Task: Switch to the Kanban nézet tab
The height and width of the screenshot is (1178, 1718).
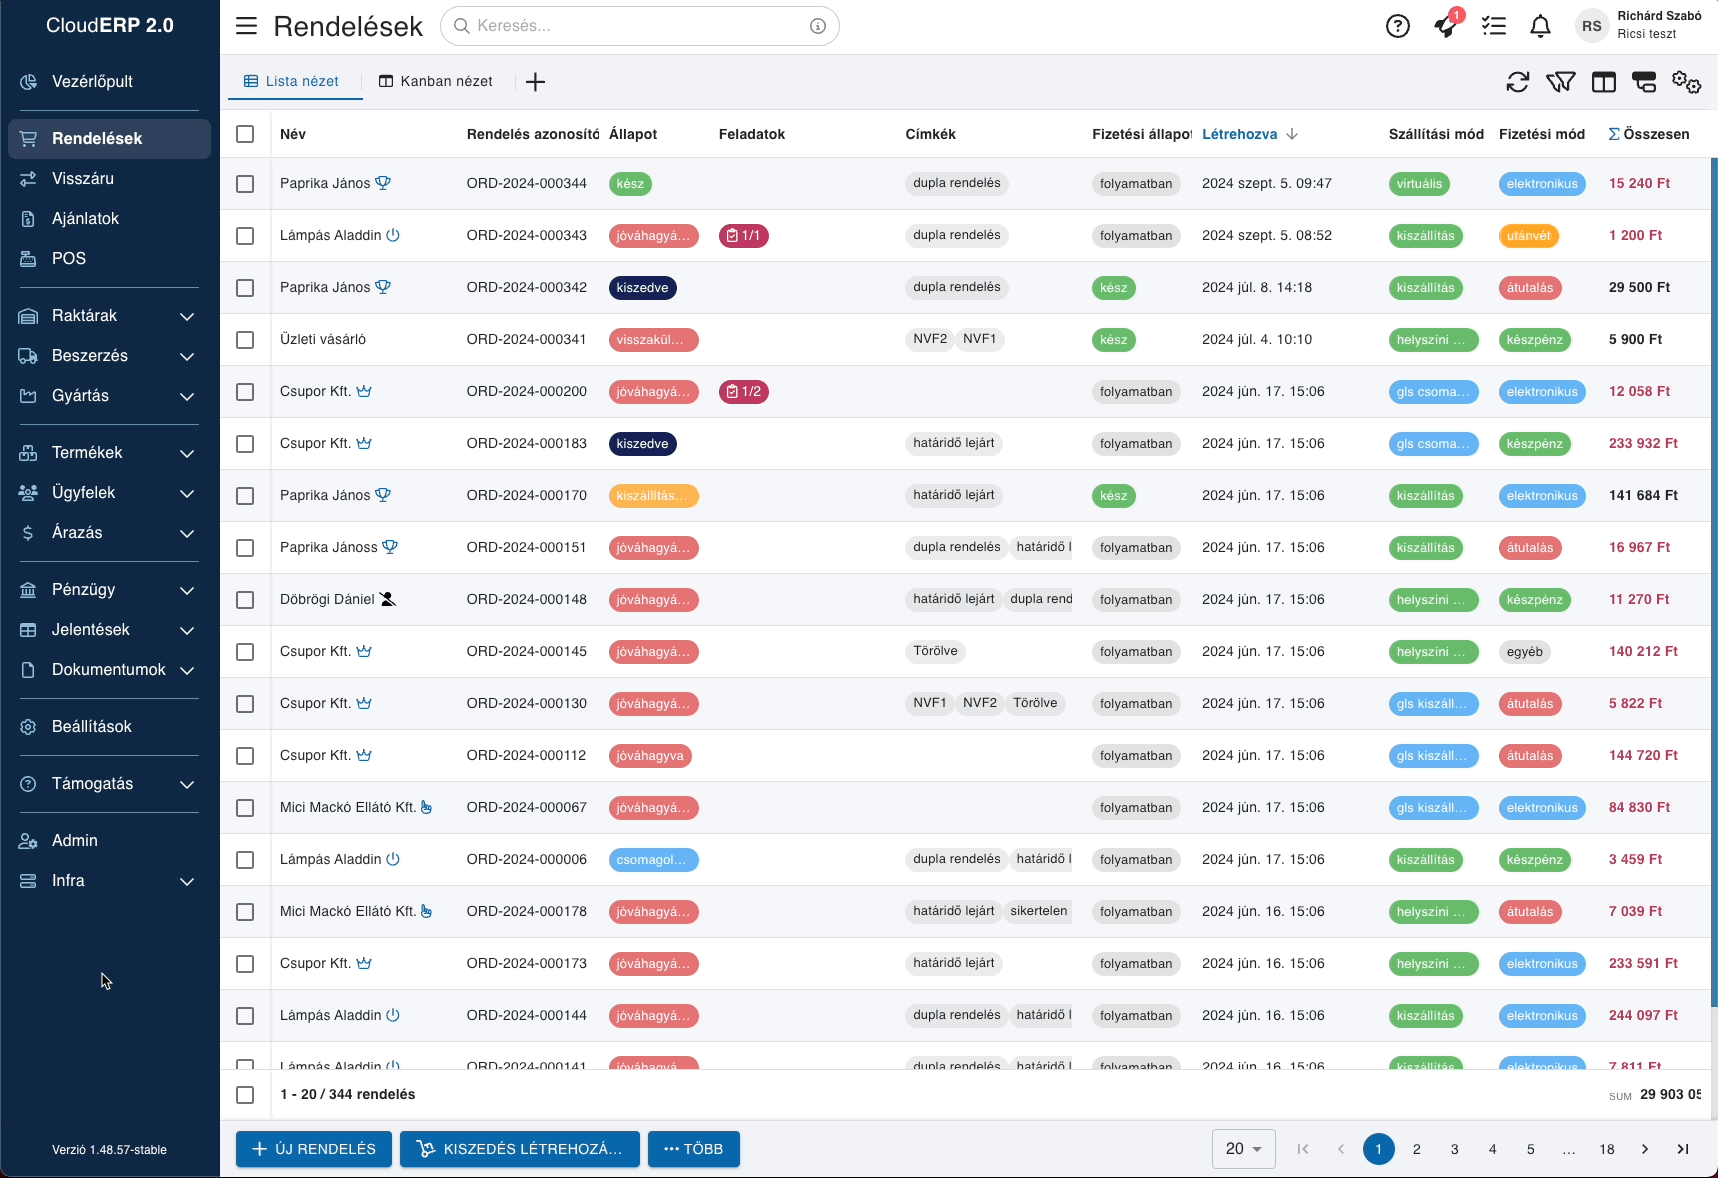Action: pos(436,82)
